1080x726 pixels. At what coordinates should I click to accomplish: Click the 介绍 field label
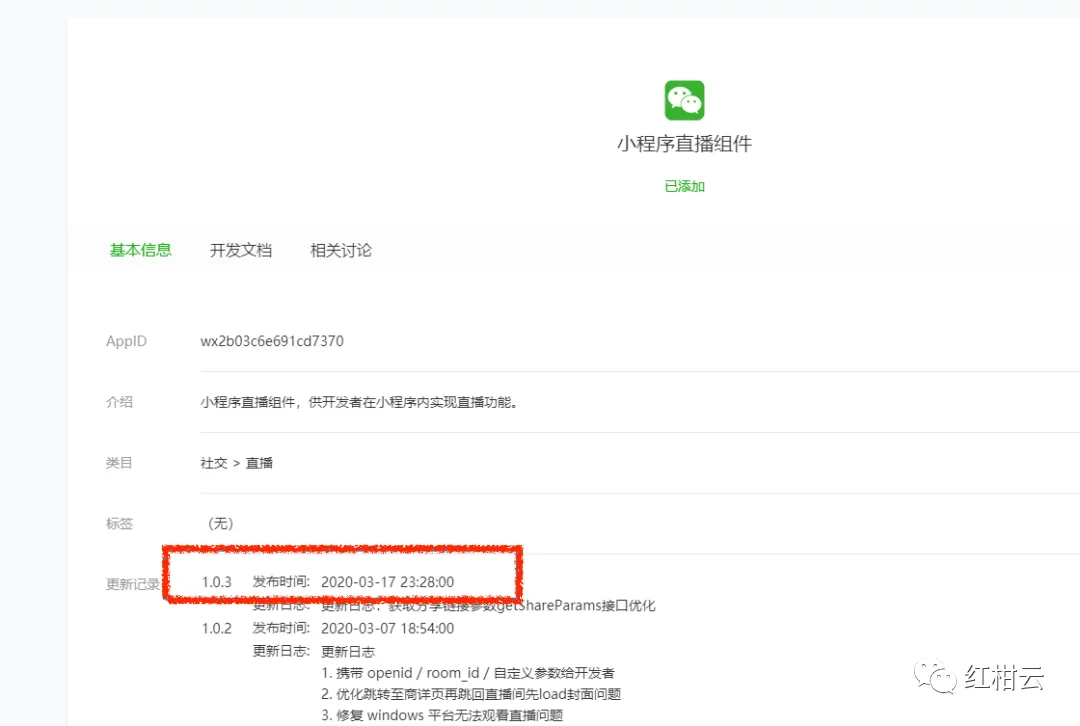pyautogui.click(x=119, y=402)
